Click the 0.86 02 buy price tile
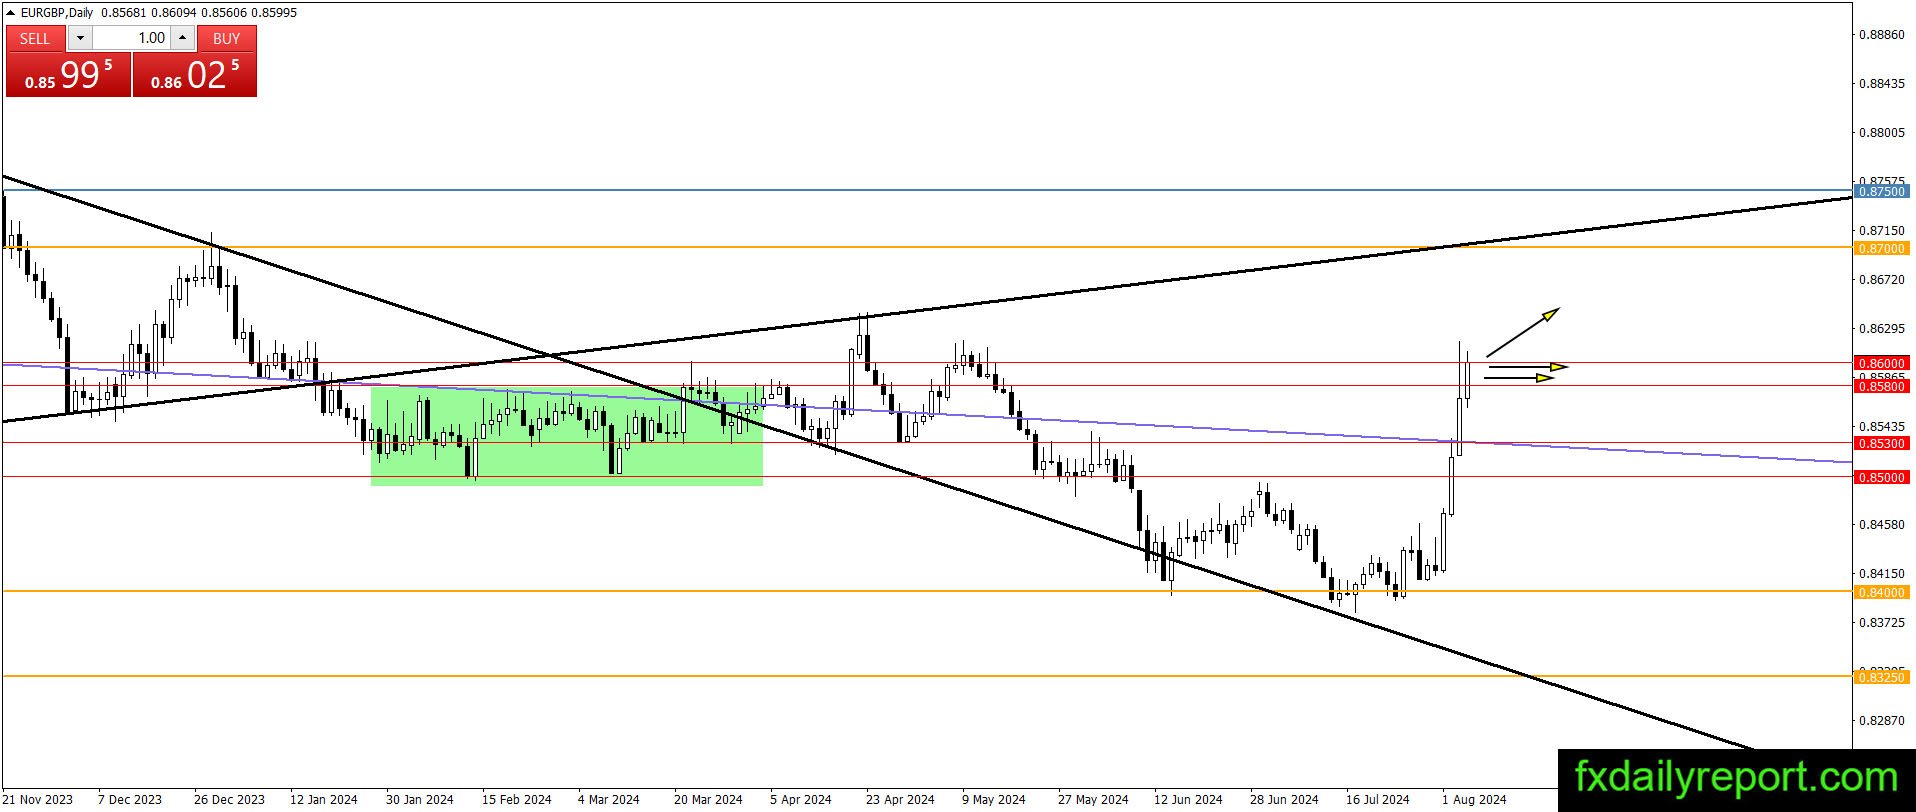Screen dimensions: 1916x812 (x=195, y=74)
